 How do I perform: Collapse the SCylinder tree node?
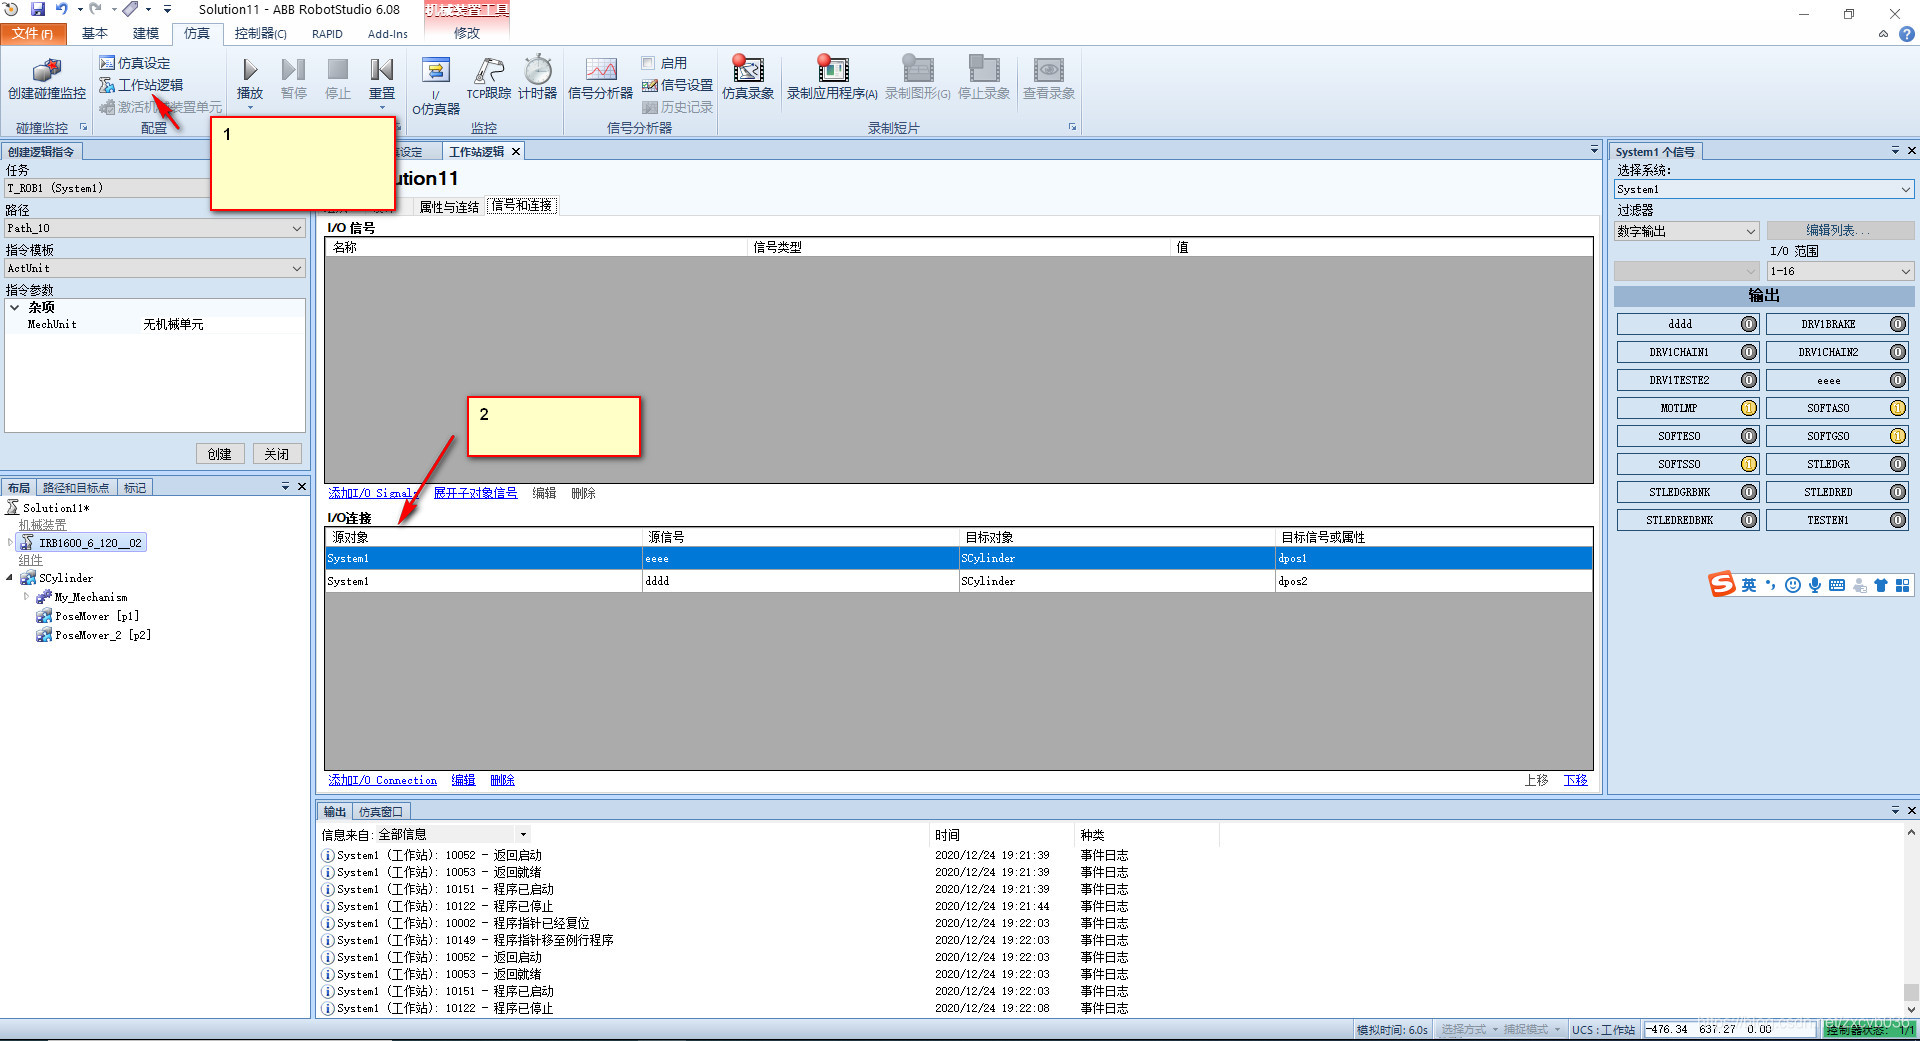(x=10, y=578)
